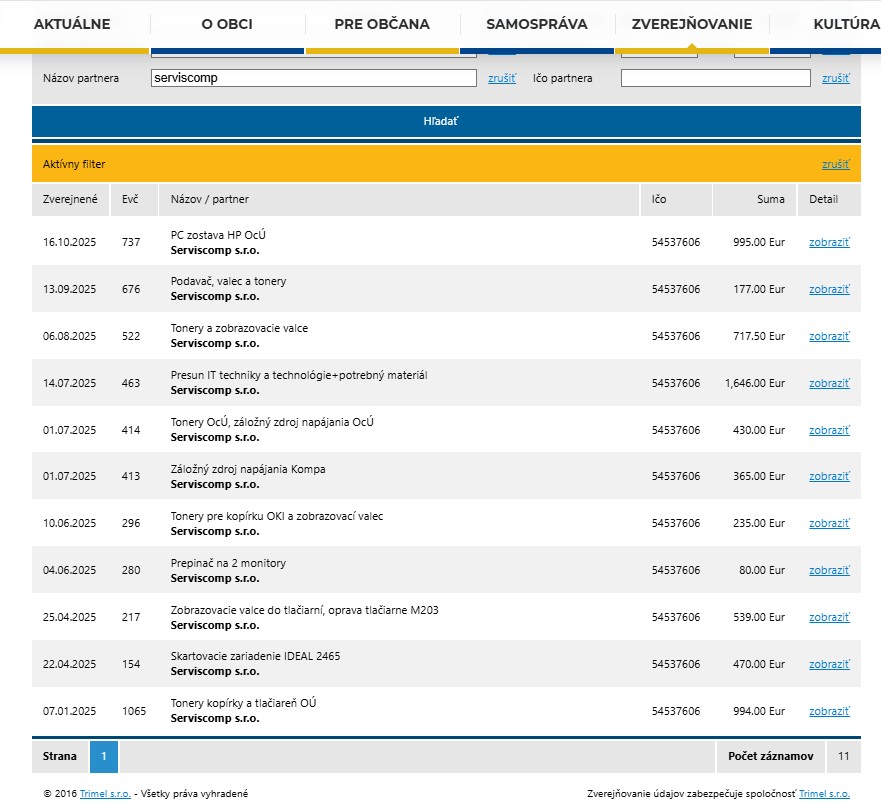
Task: Select page 1 in the pagination
Action: point(104,757)
